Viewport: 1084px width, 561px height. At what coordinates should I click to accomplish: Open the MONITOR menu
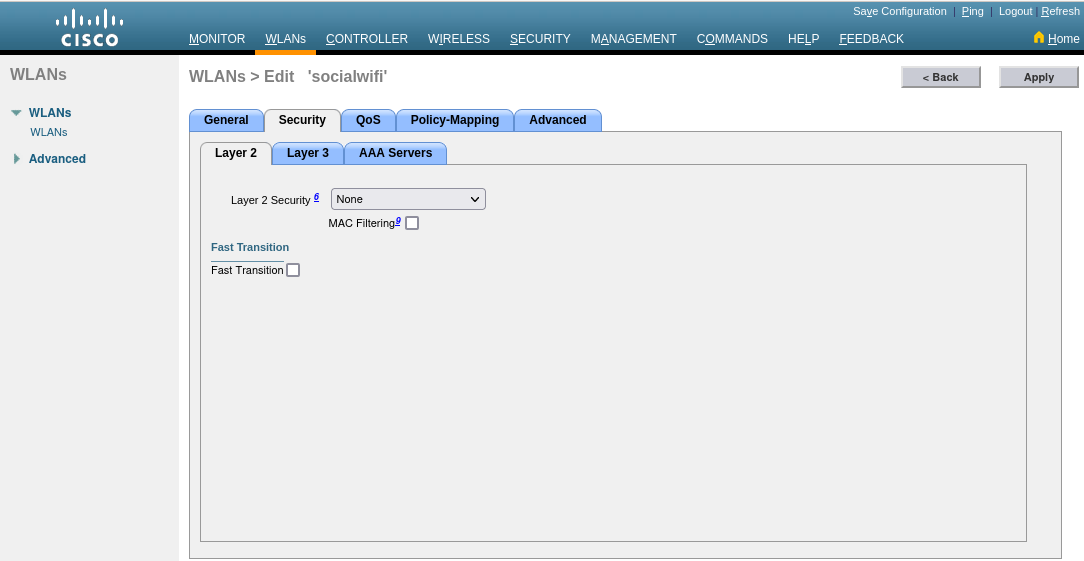pos(217,39)
